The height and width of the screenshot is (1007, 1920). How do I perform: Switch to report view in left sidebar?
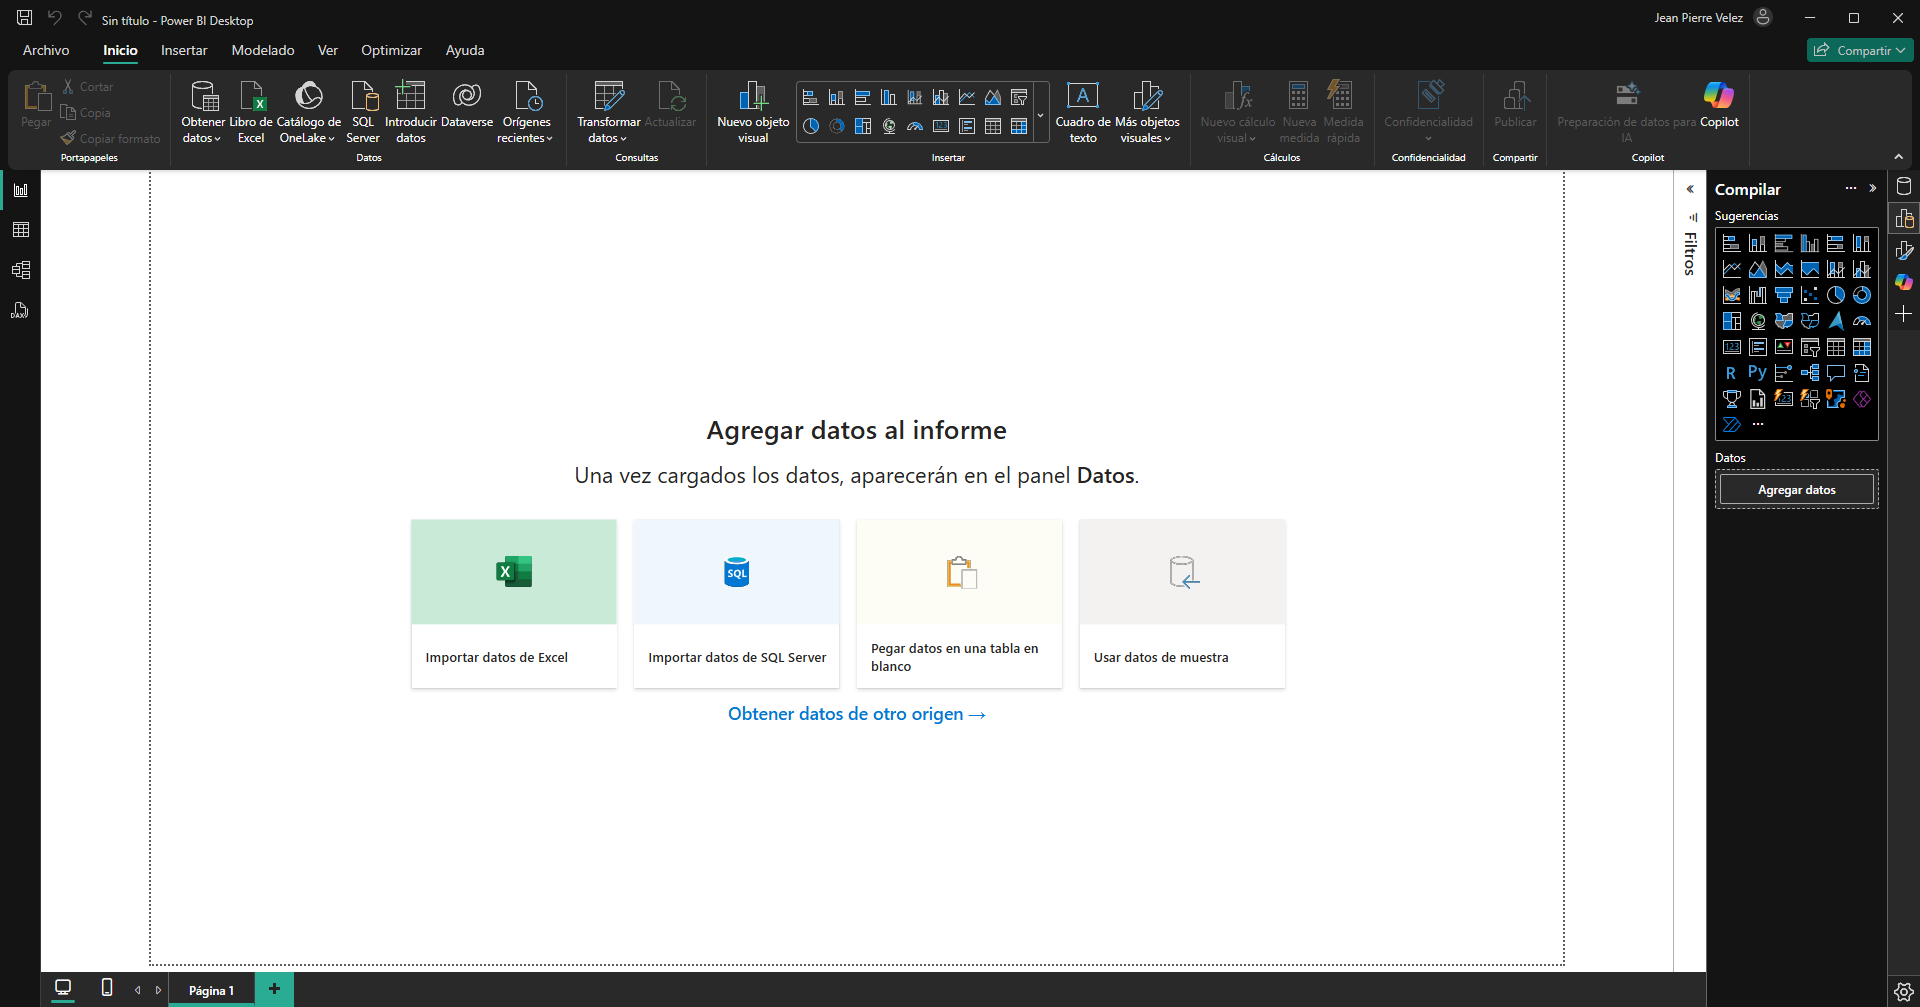[x=21, y=190]
